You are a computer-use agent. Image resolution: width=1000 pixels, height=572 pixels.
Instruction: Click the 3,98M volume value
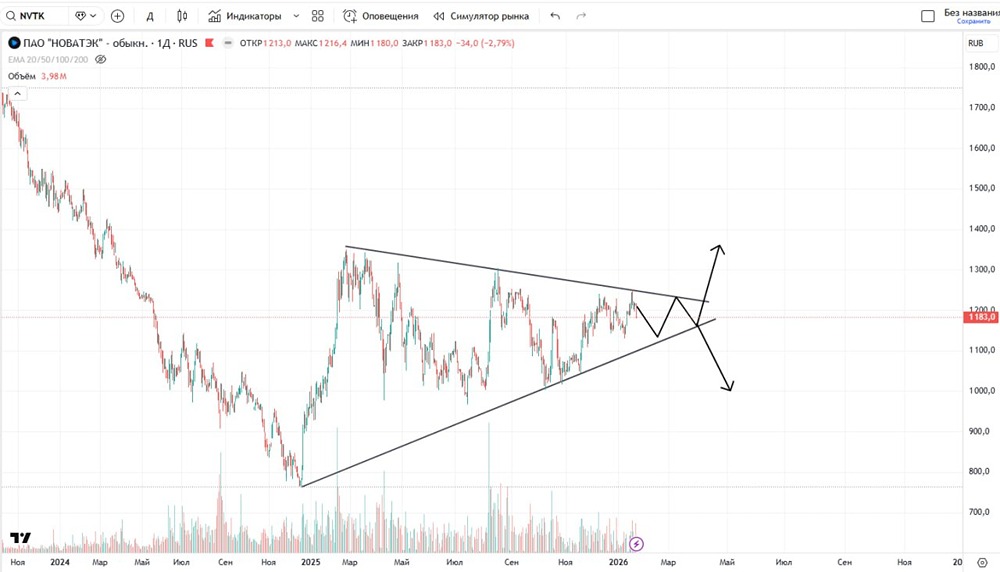tap(54, 76)
